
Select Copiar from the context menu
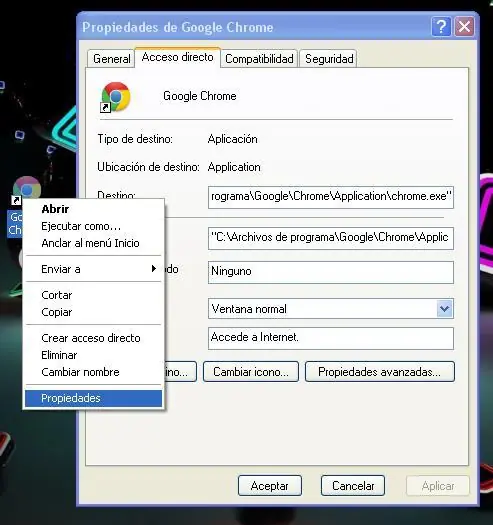(x=94, y=312)
